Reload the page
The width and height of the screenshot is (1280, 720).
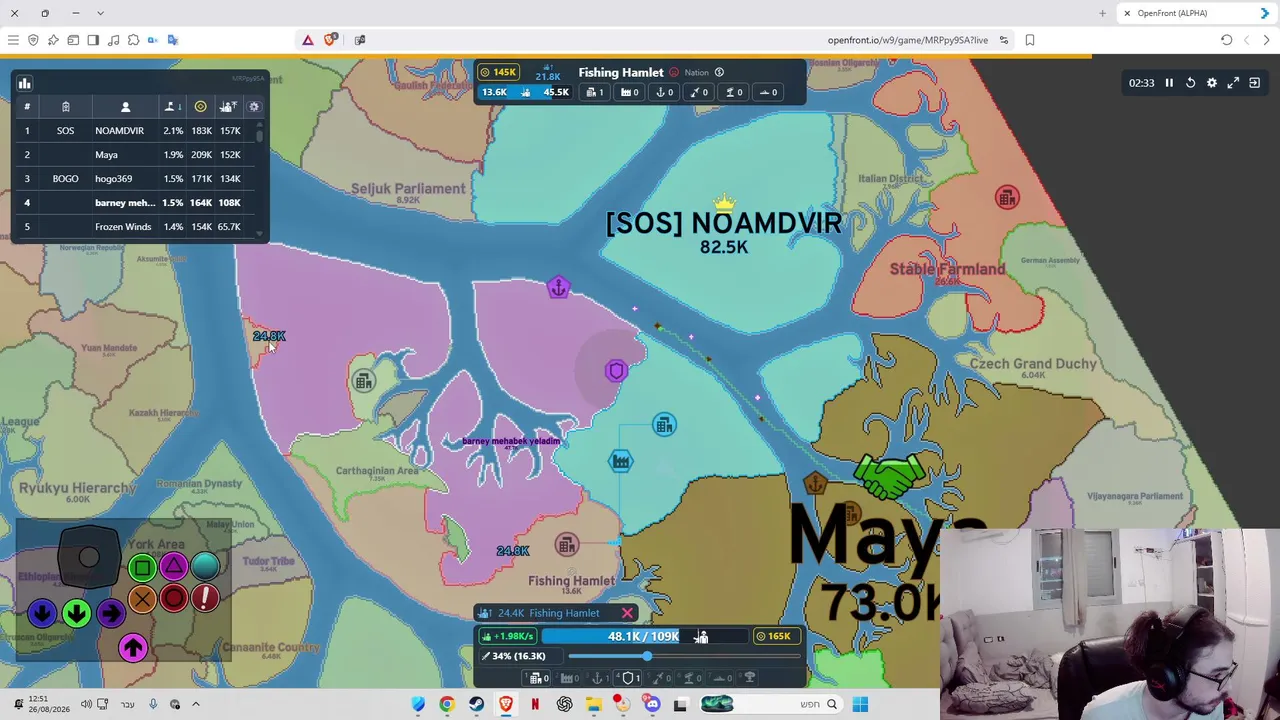tap(1226, 40)
